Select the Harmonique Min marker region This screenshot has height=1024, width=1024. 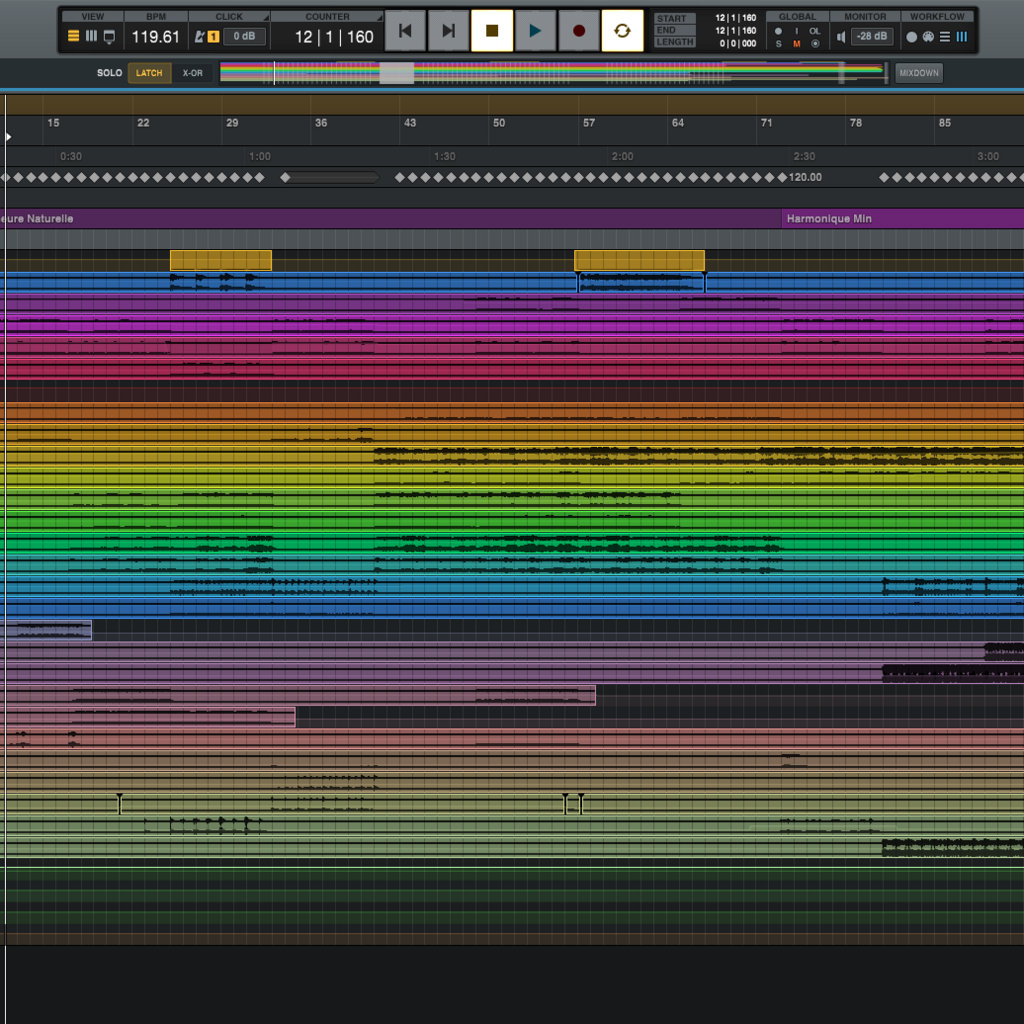pyautogui.click(x=900, y=218)
